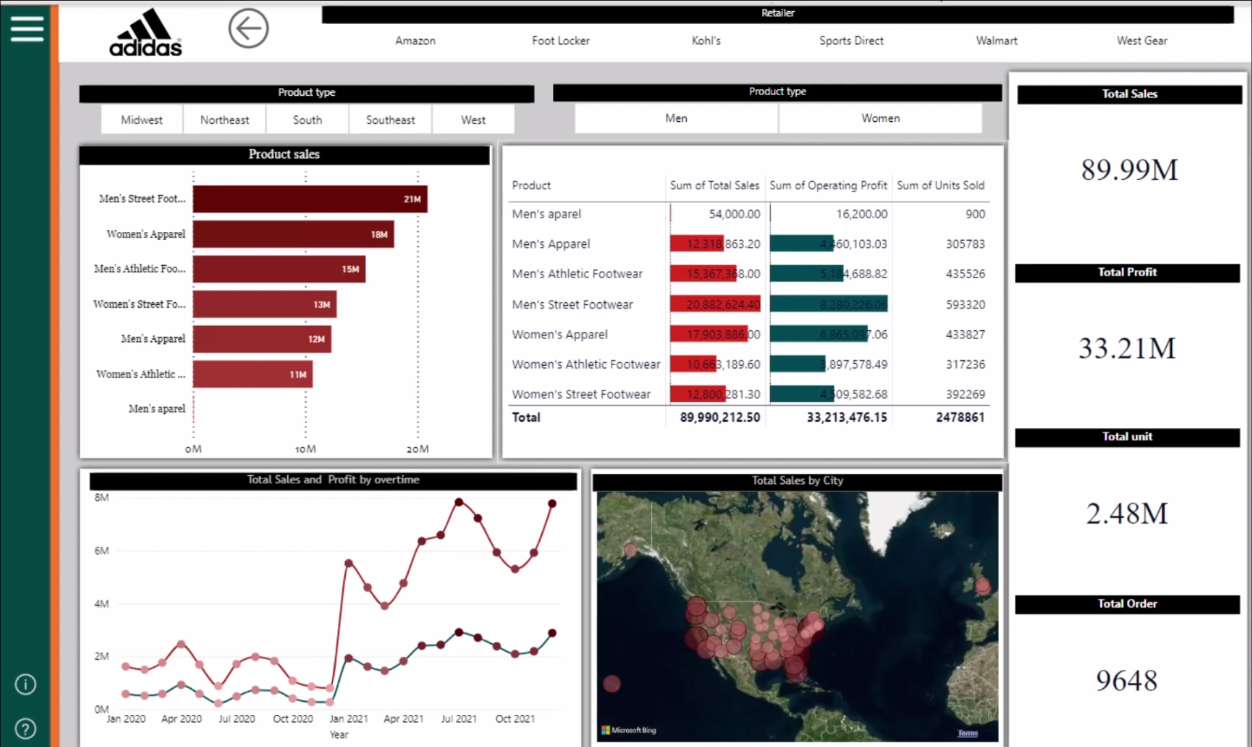
Task: Toggle the Men product type filter
Action: [x=676, y=118]
